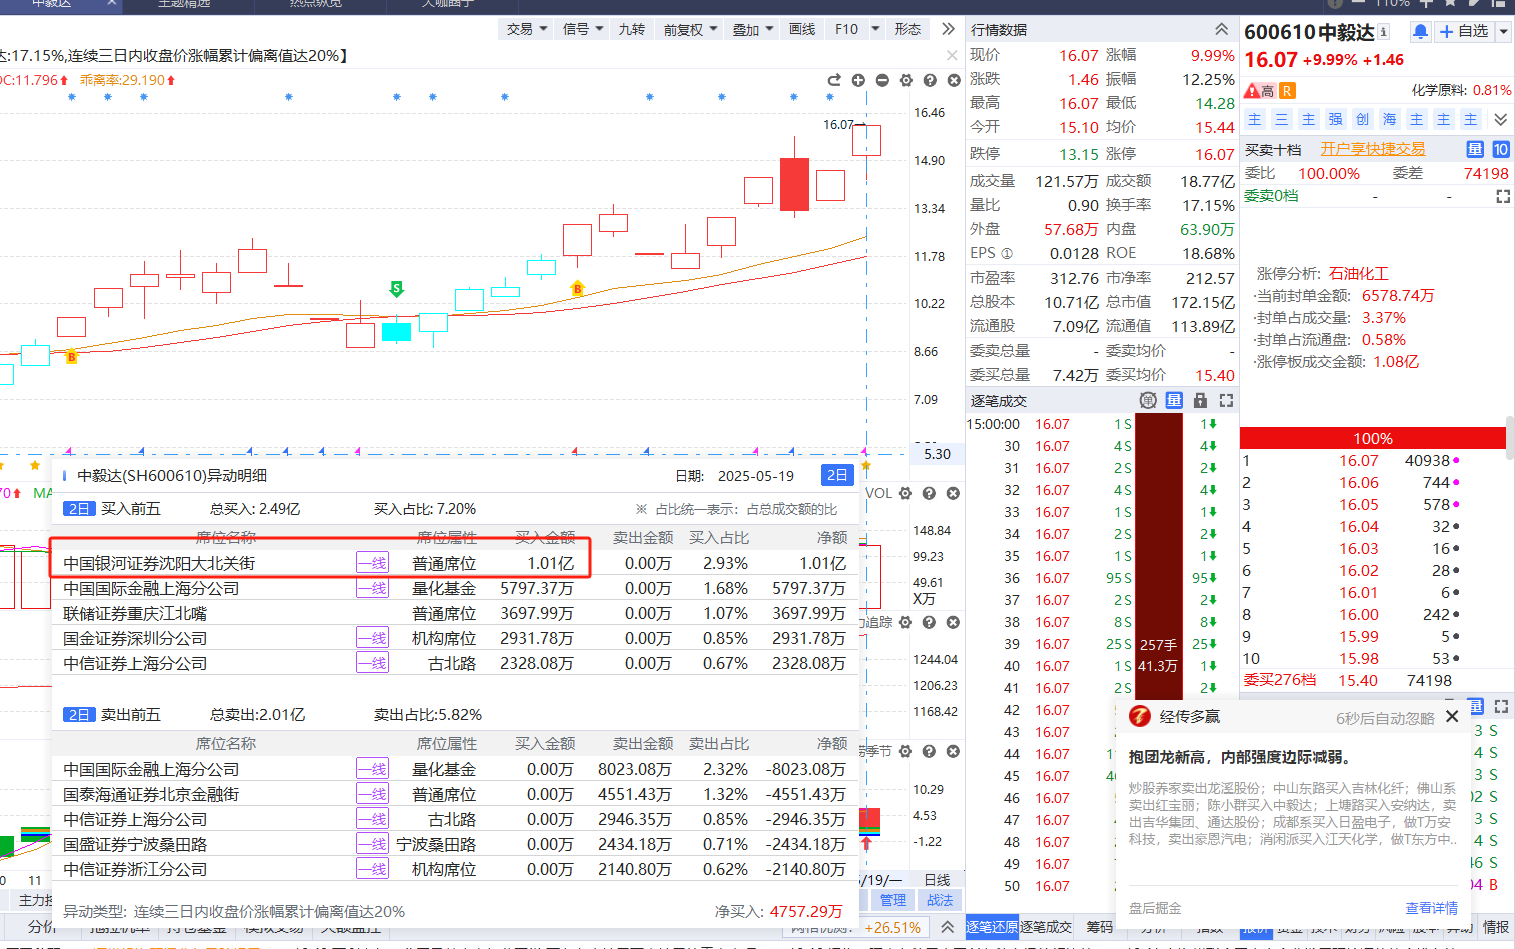Click the EPS info circle icon
This screenshot has width=1515, height=949.
1007,254
